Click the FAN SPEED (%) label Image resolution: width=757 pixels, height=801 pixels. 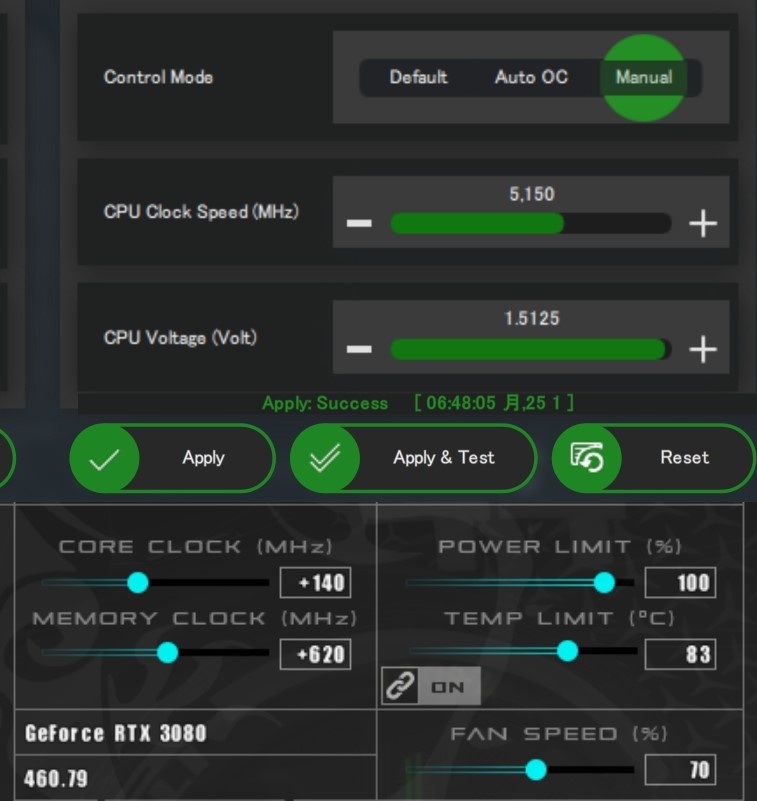tap(559, 734)
